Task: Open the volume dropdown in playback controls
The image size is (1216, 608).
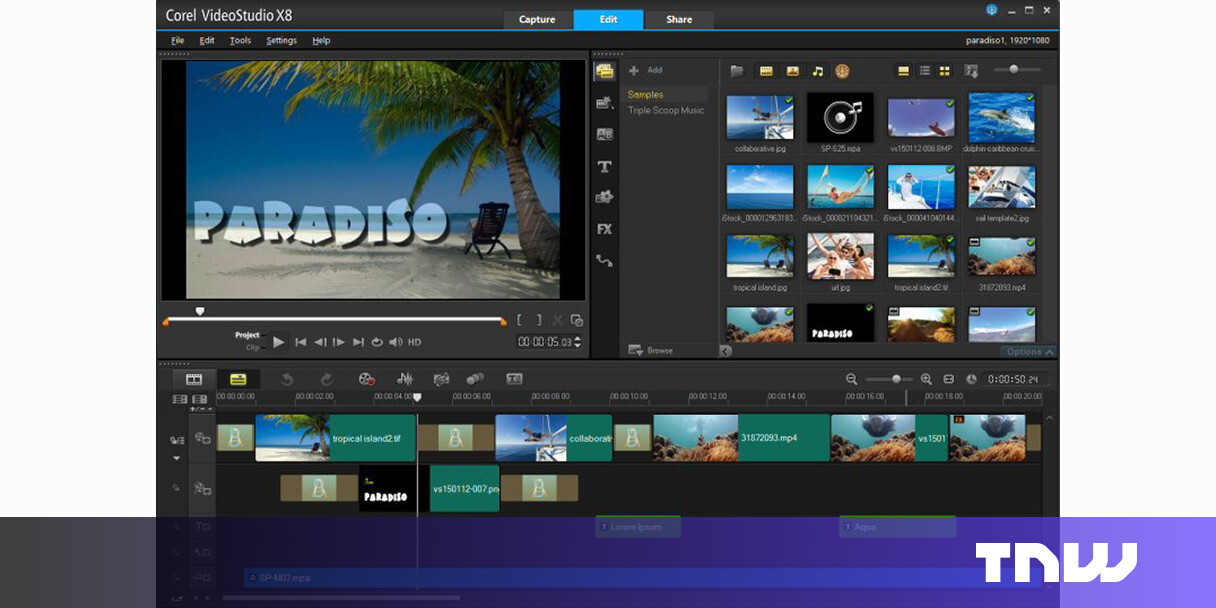Action: coord(394,342)
